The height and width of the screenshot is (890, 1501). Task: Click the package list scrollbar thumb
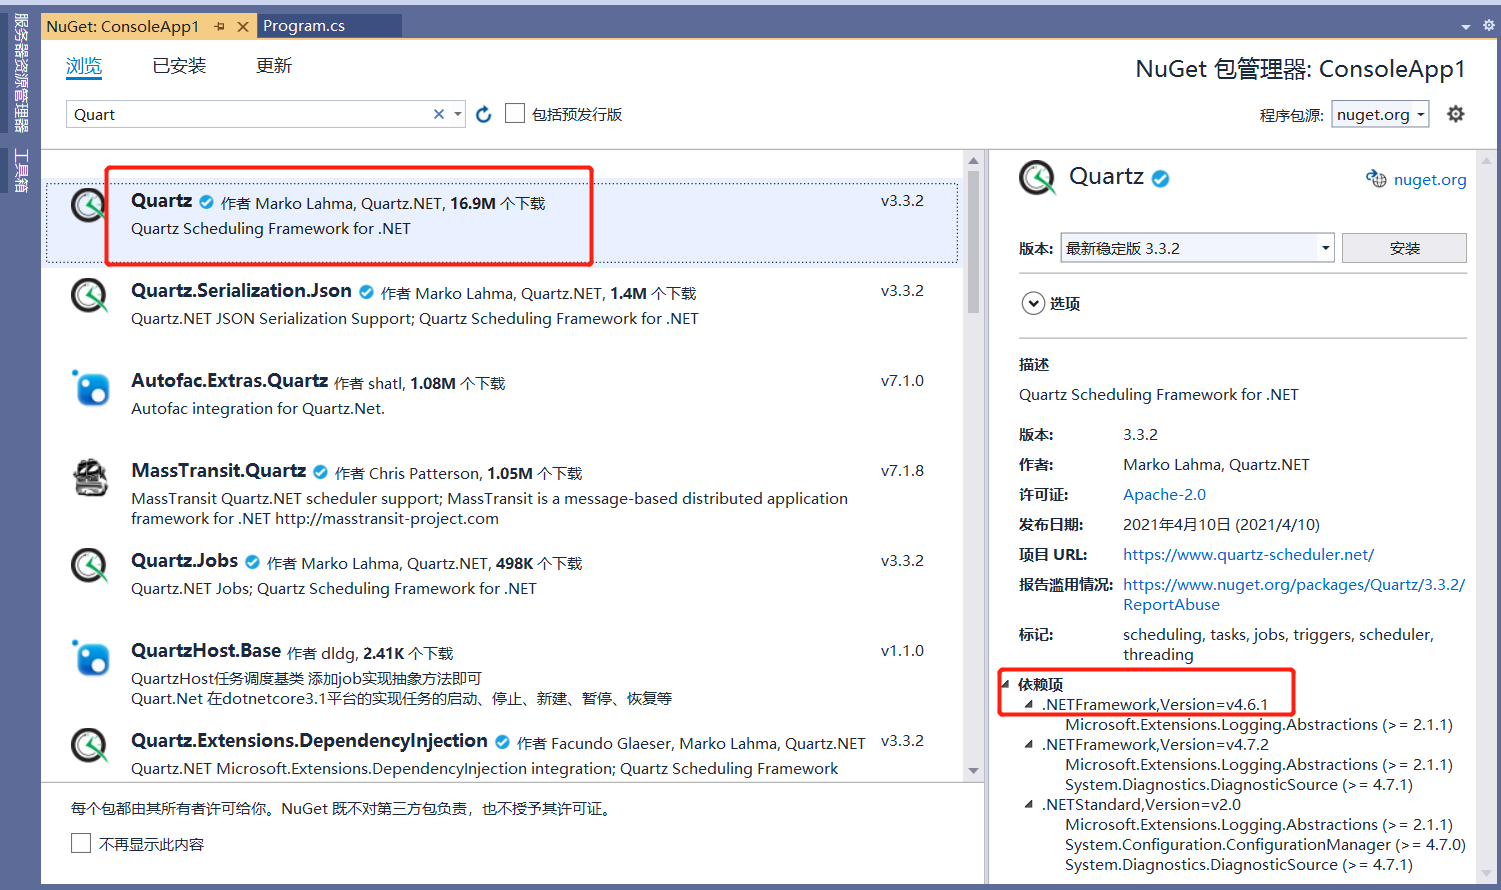(x=974, y=241)
